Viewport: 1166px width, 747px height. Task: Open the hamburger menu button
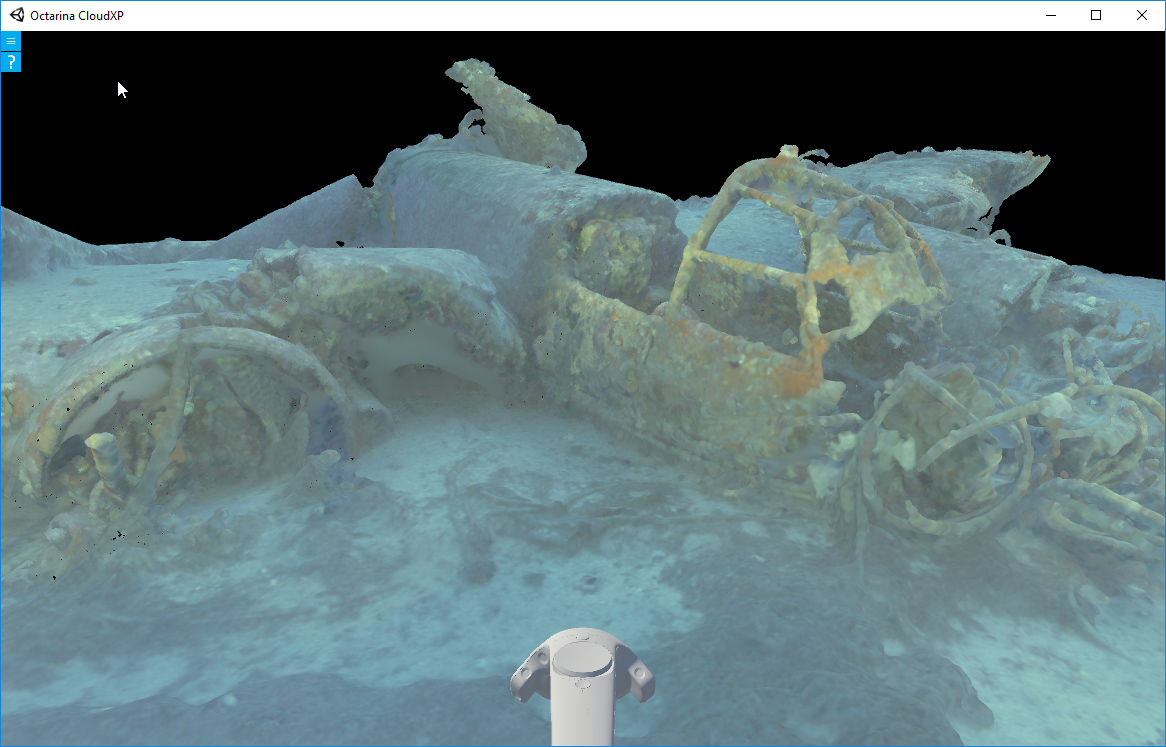click(10, 41)
